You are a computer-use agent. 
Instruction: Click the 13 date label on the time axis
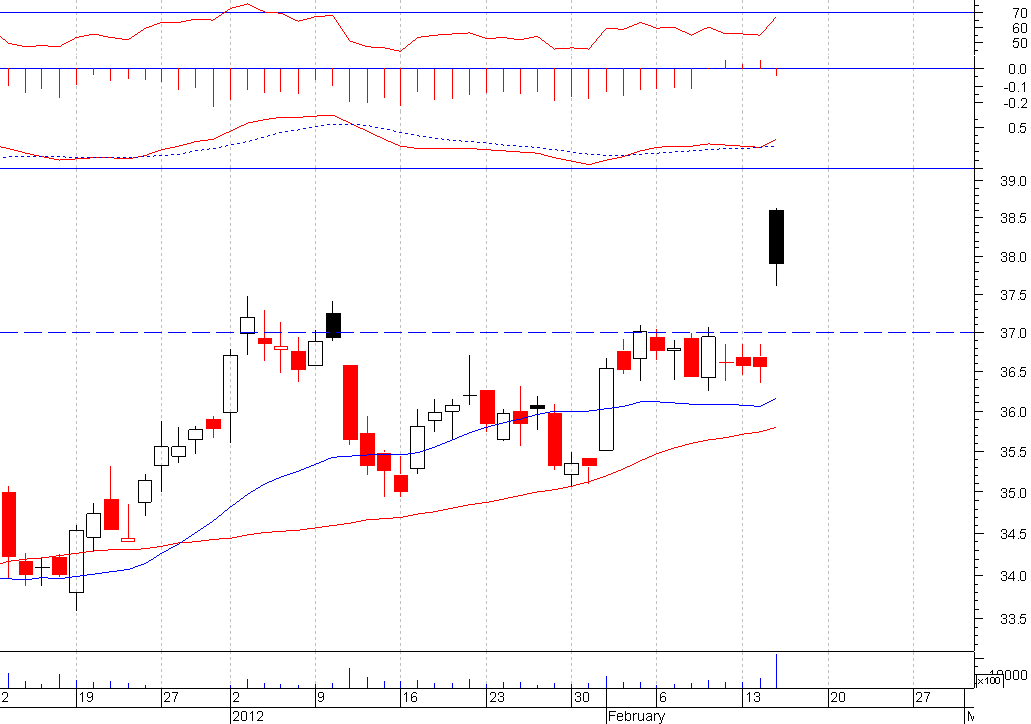pos(753,697)
